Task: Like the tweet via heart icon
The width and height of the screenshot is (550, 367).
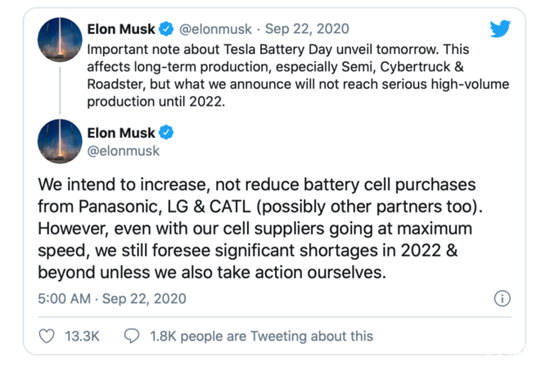Action: [47, 336]
